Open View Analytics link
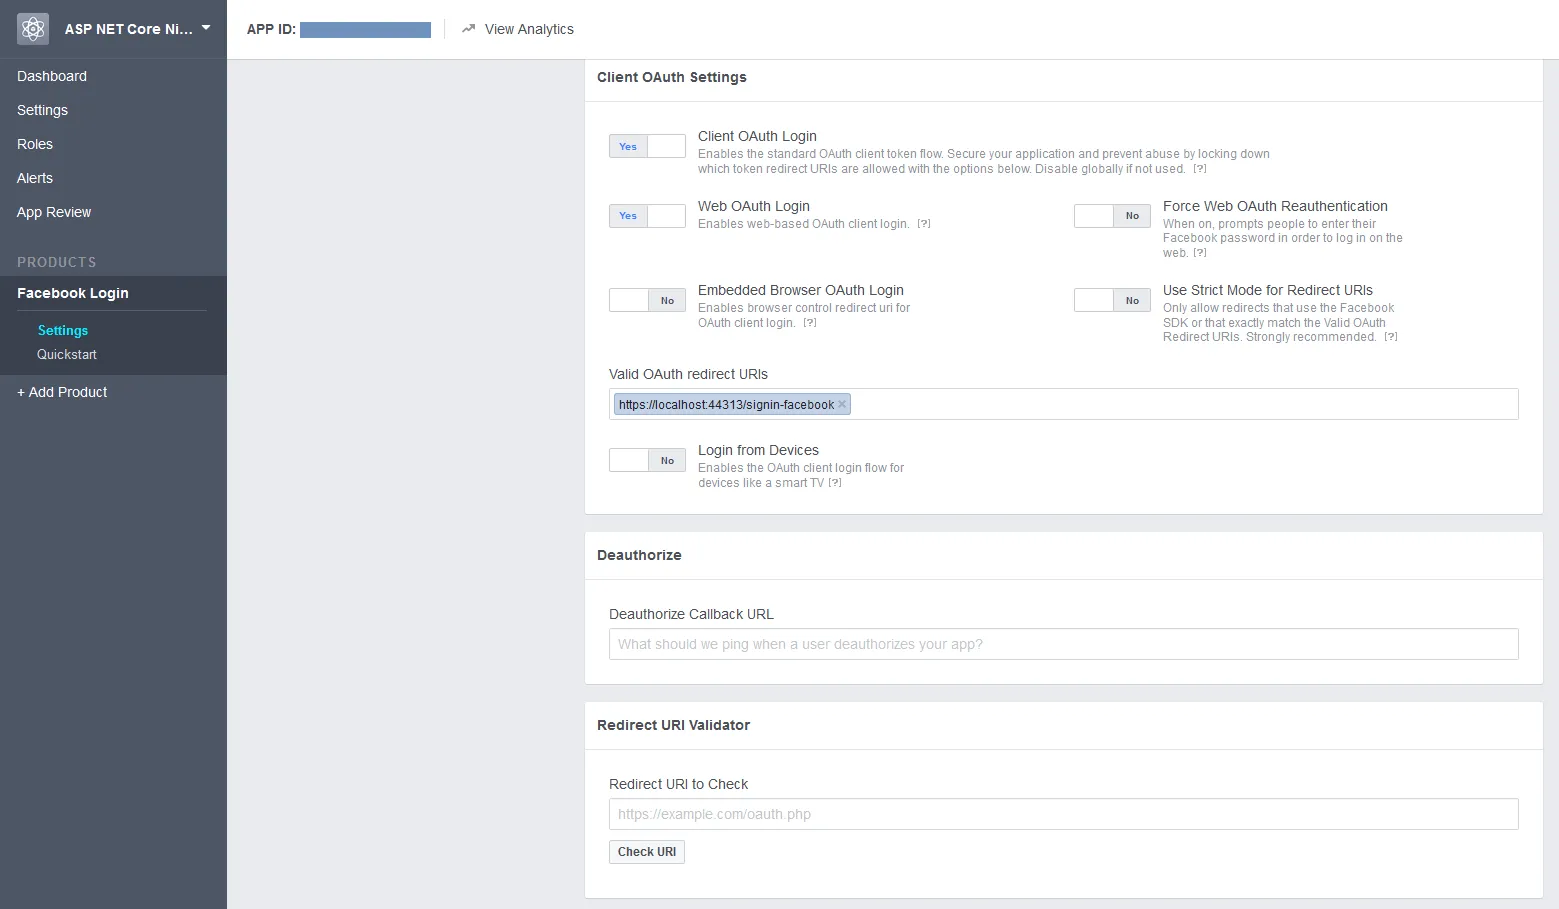The image size is (1559, 909). (529, 29)
